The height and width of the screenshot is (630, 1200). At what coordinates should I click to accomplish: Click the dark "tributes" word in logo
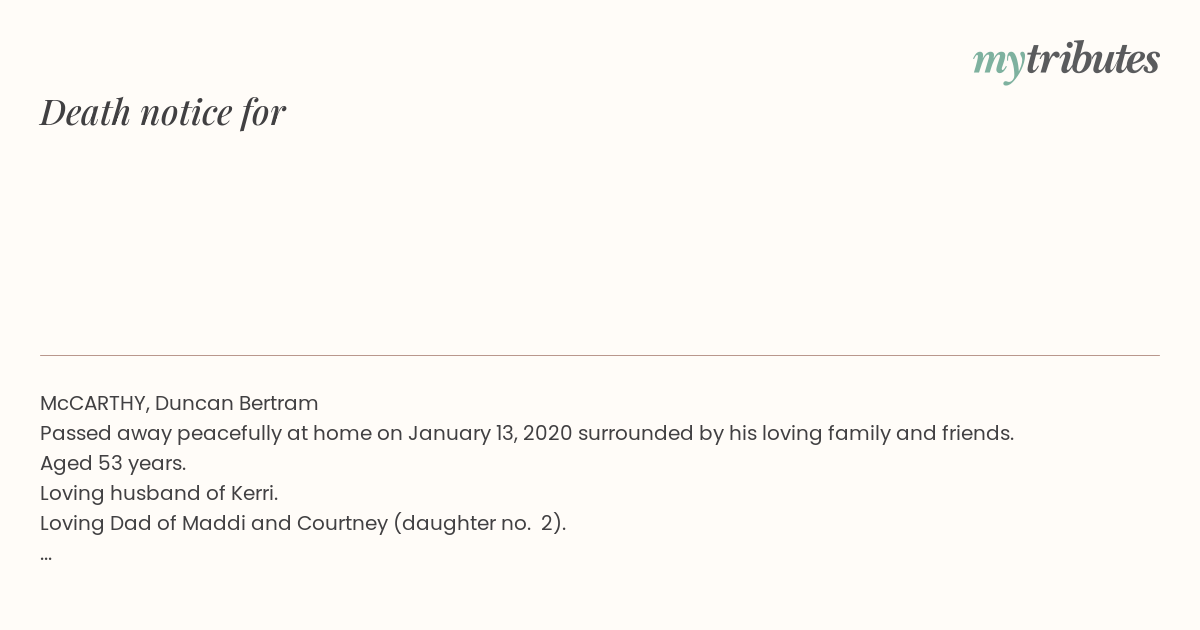(x=1092, y=59)
